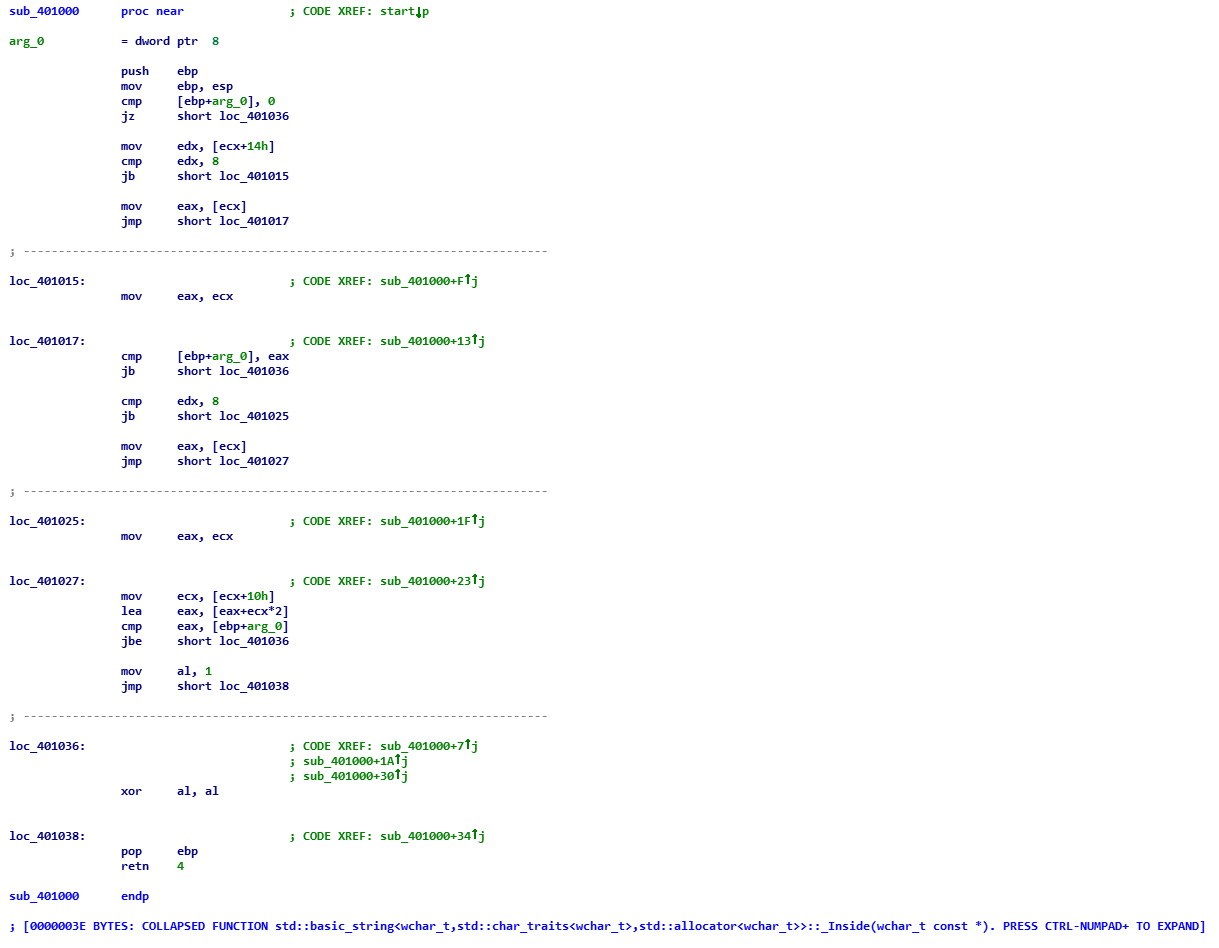Follow the start cross-reference link
This screenshot has width=1219, height=948.
click(x=400, y=11)
